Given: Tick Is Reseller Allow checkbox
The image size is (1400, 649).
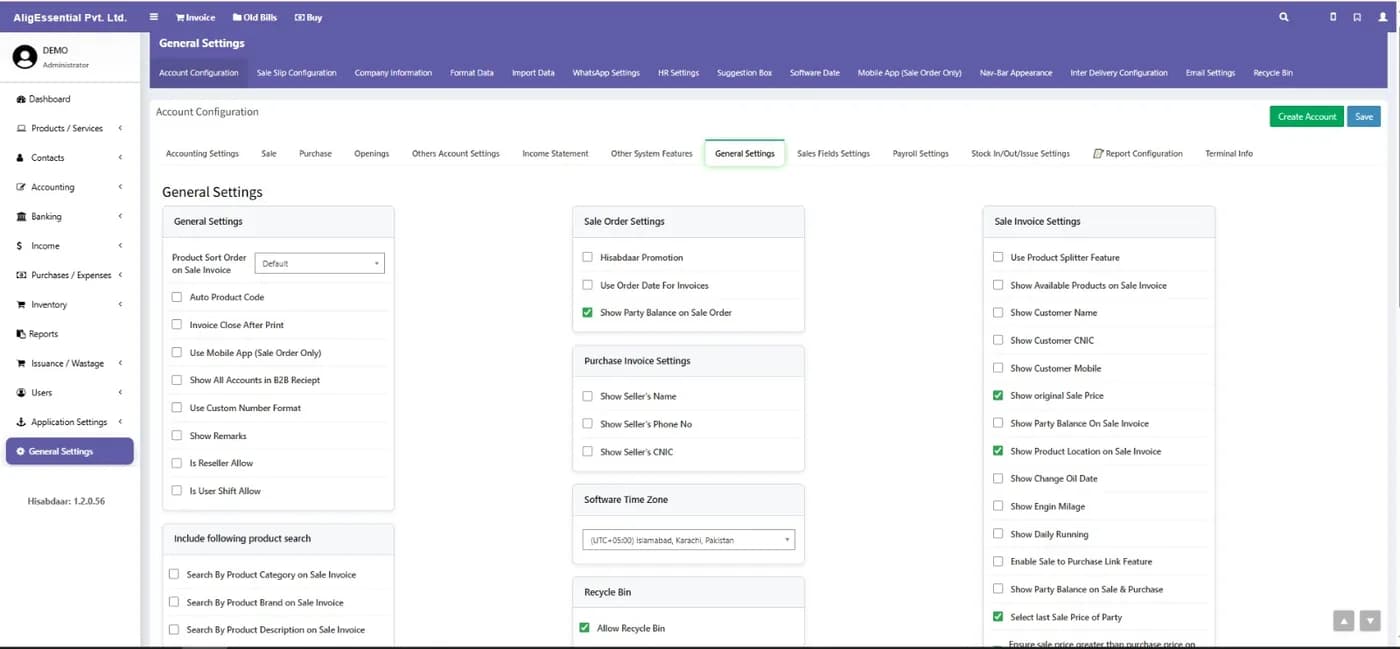Looking at the screenshot, I should point(177,463).
